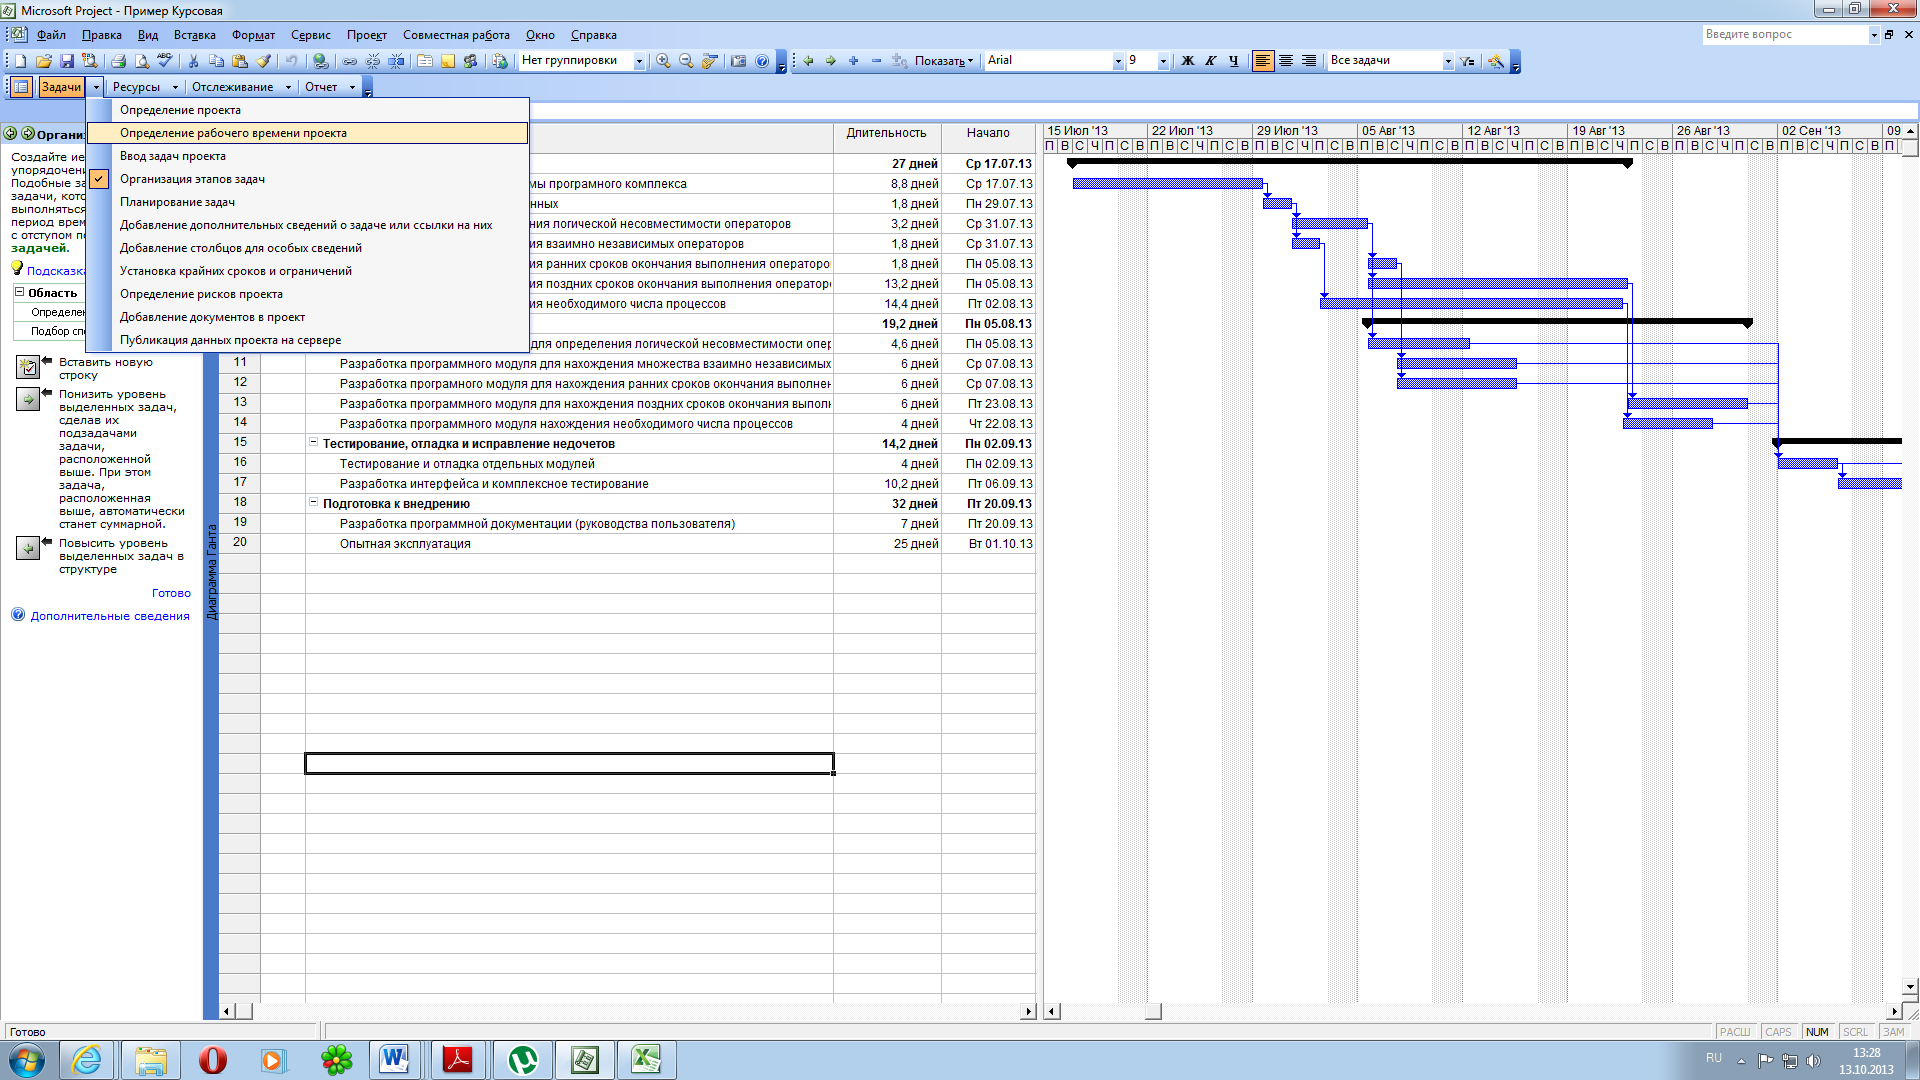Viewport: 1920px width, 1080px height.
Task: Toggle the align left button
Action: pyautogui.click(x=1263, y=61)
